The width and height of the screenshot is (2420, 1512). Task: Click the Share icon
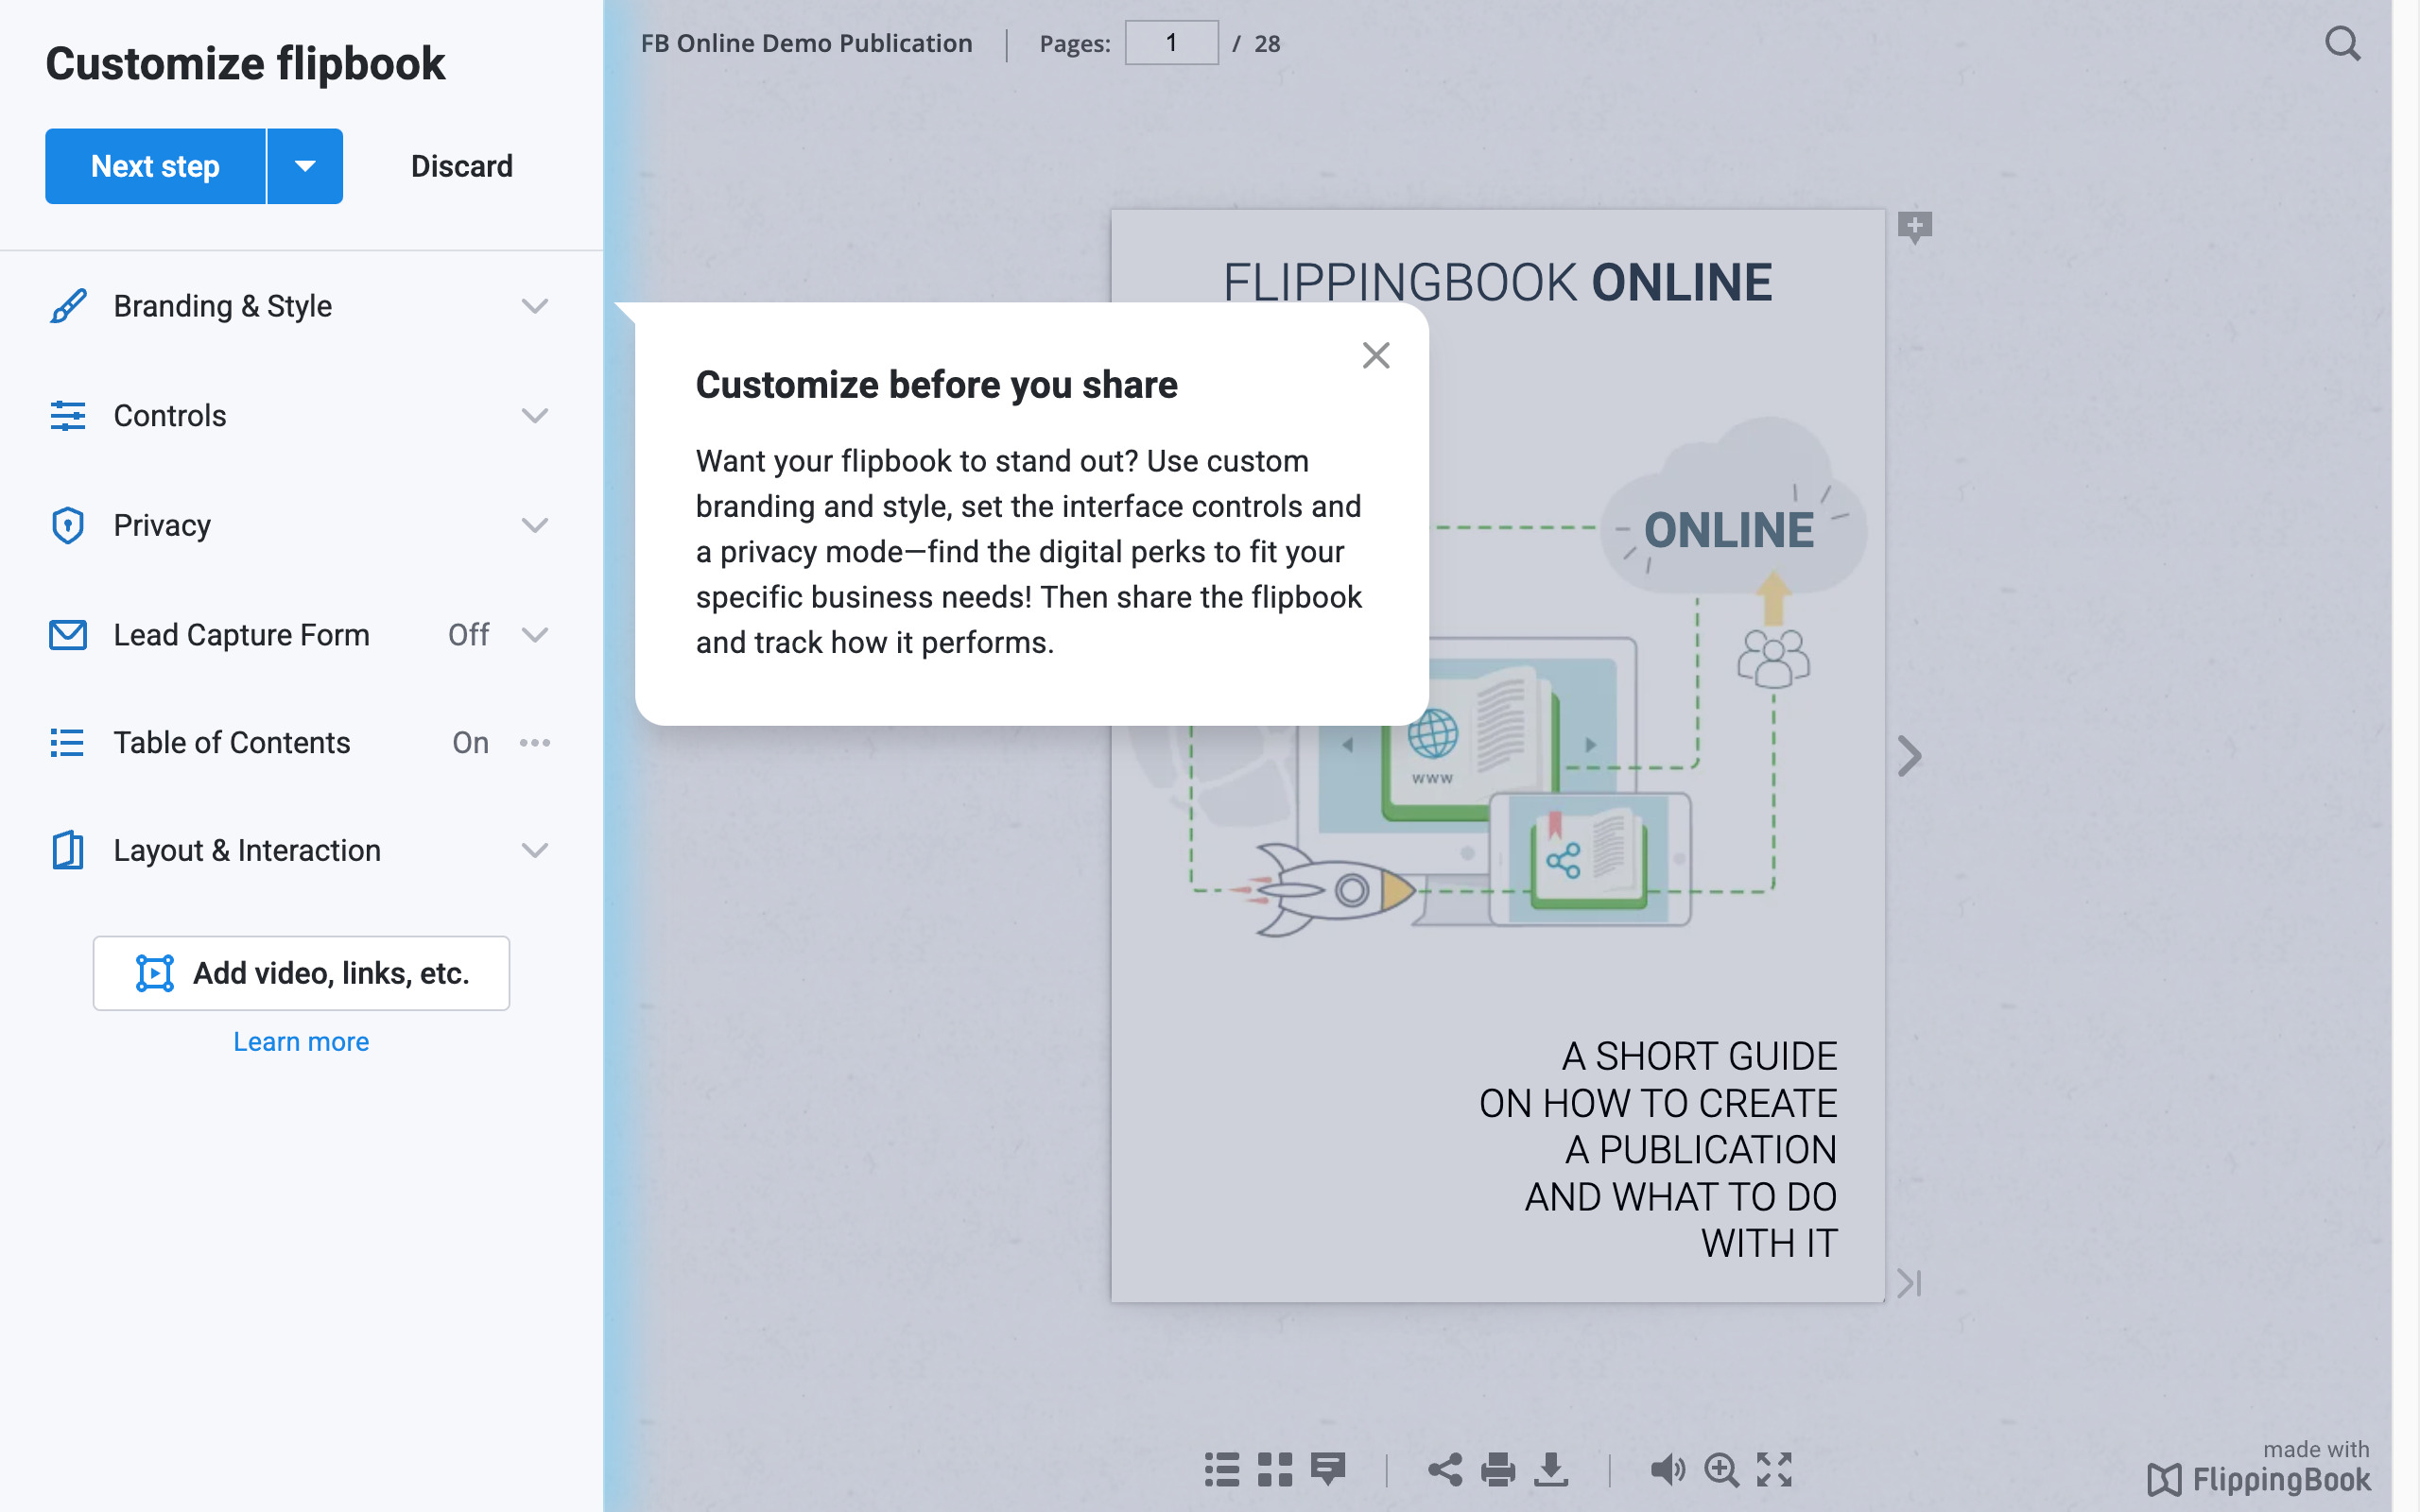pos(1446,1469)
